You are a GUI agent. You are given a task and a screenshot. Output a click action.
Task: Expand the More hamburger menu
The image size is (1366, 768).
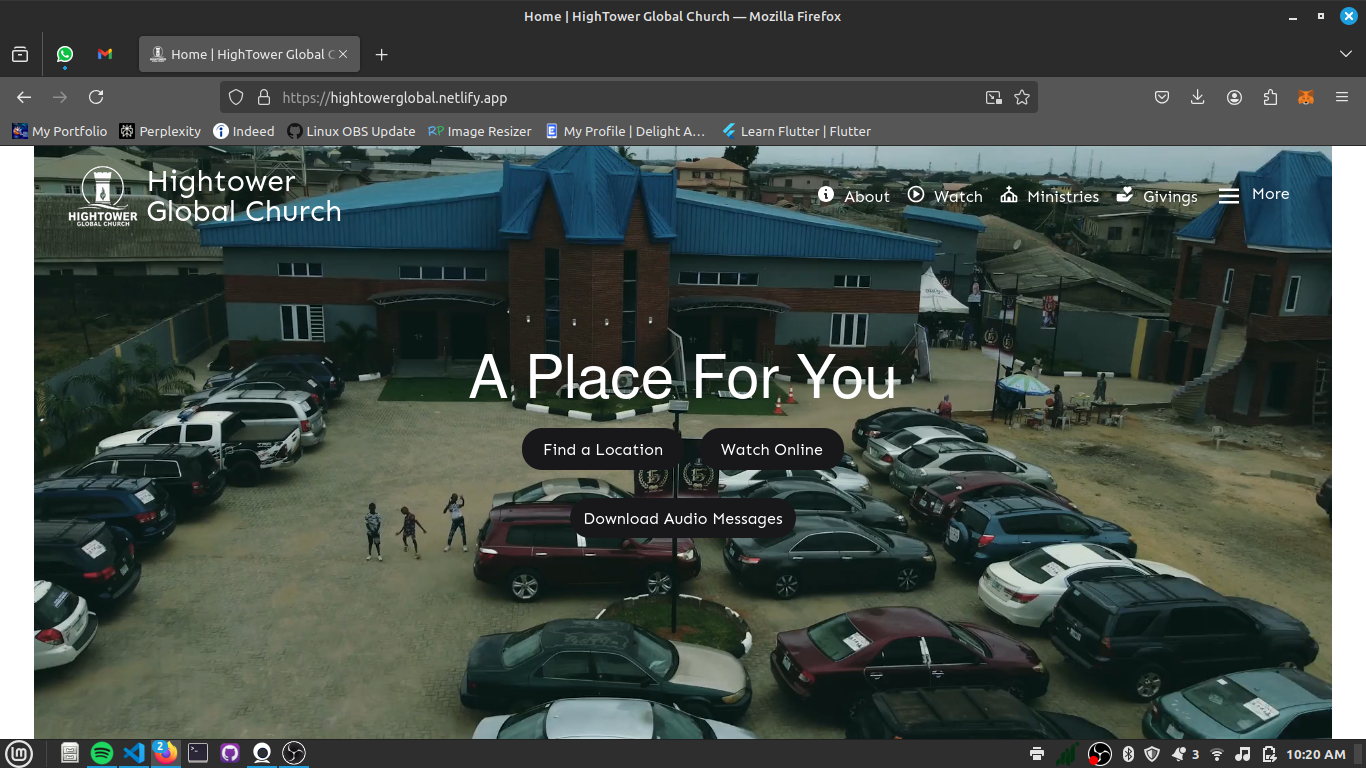pos(1253,195)
